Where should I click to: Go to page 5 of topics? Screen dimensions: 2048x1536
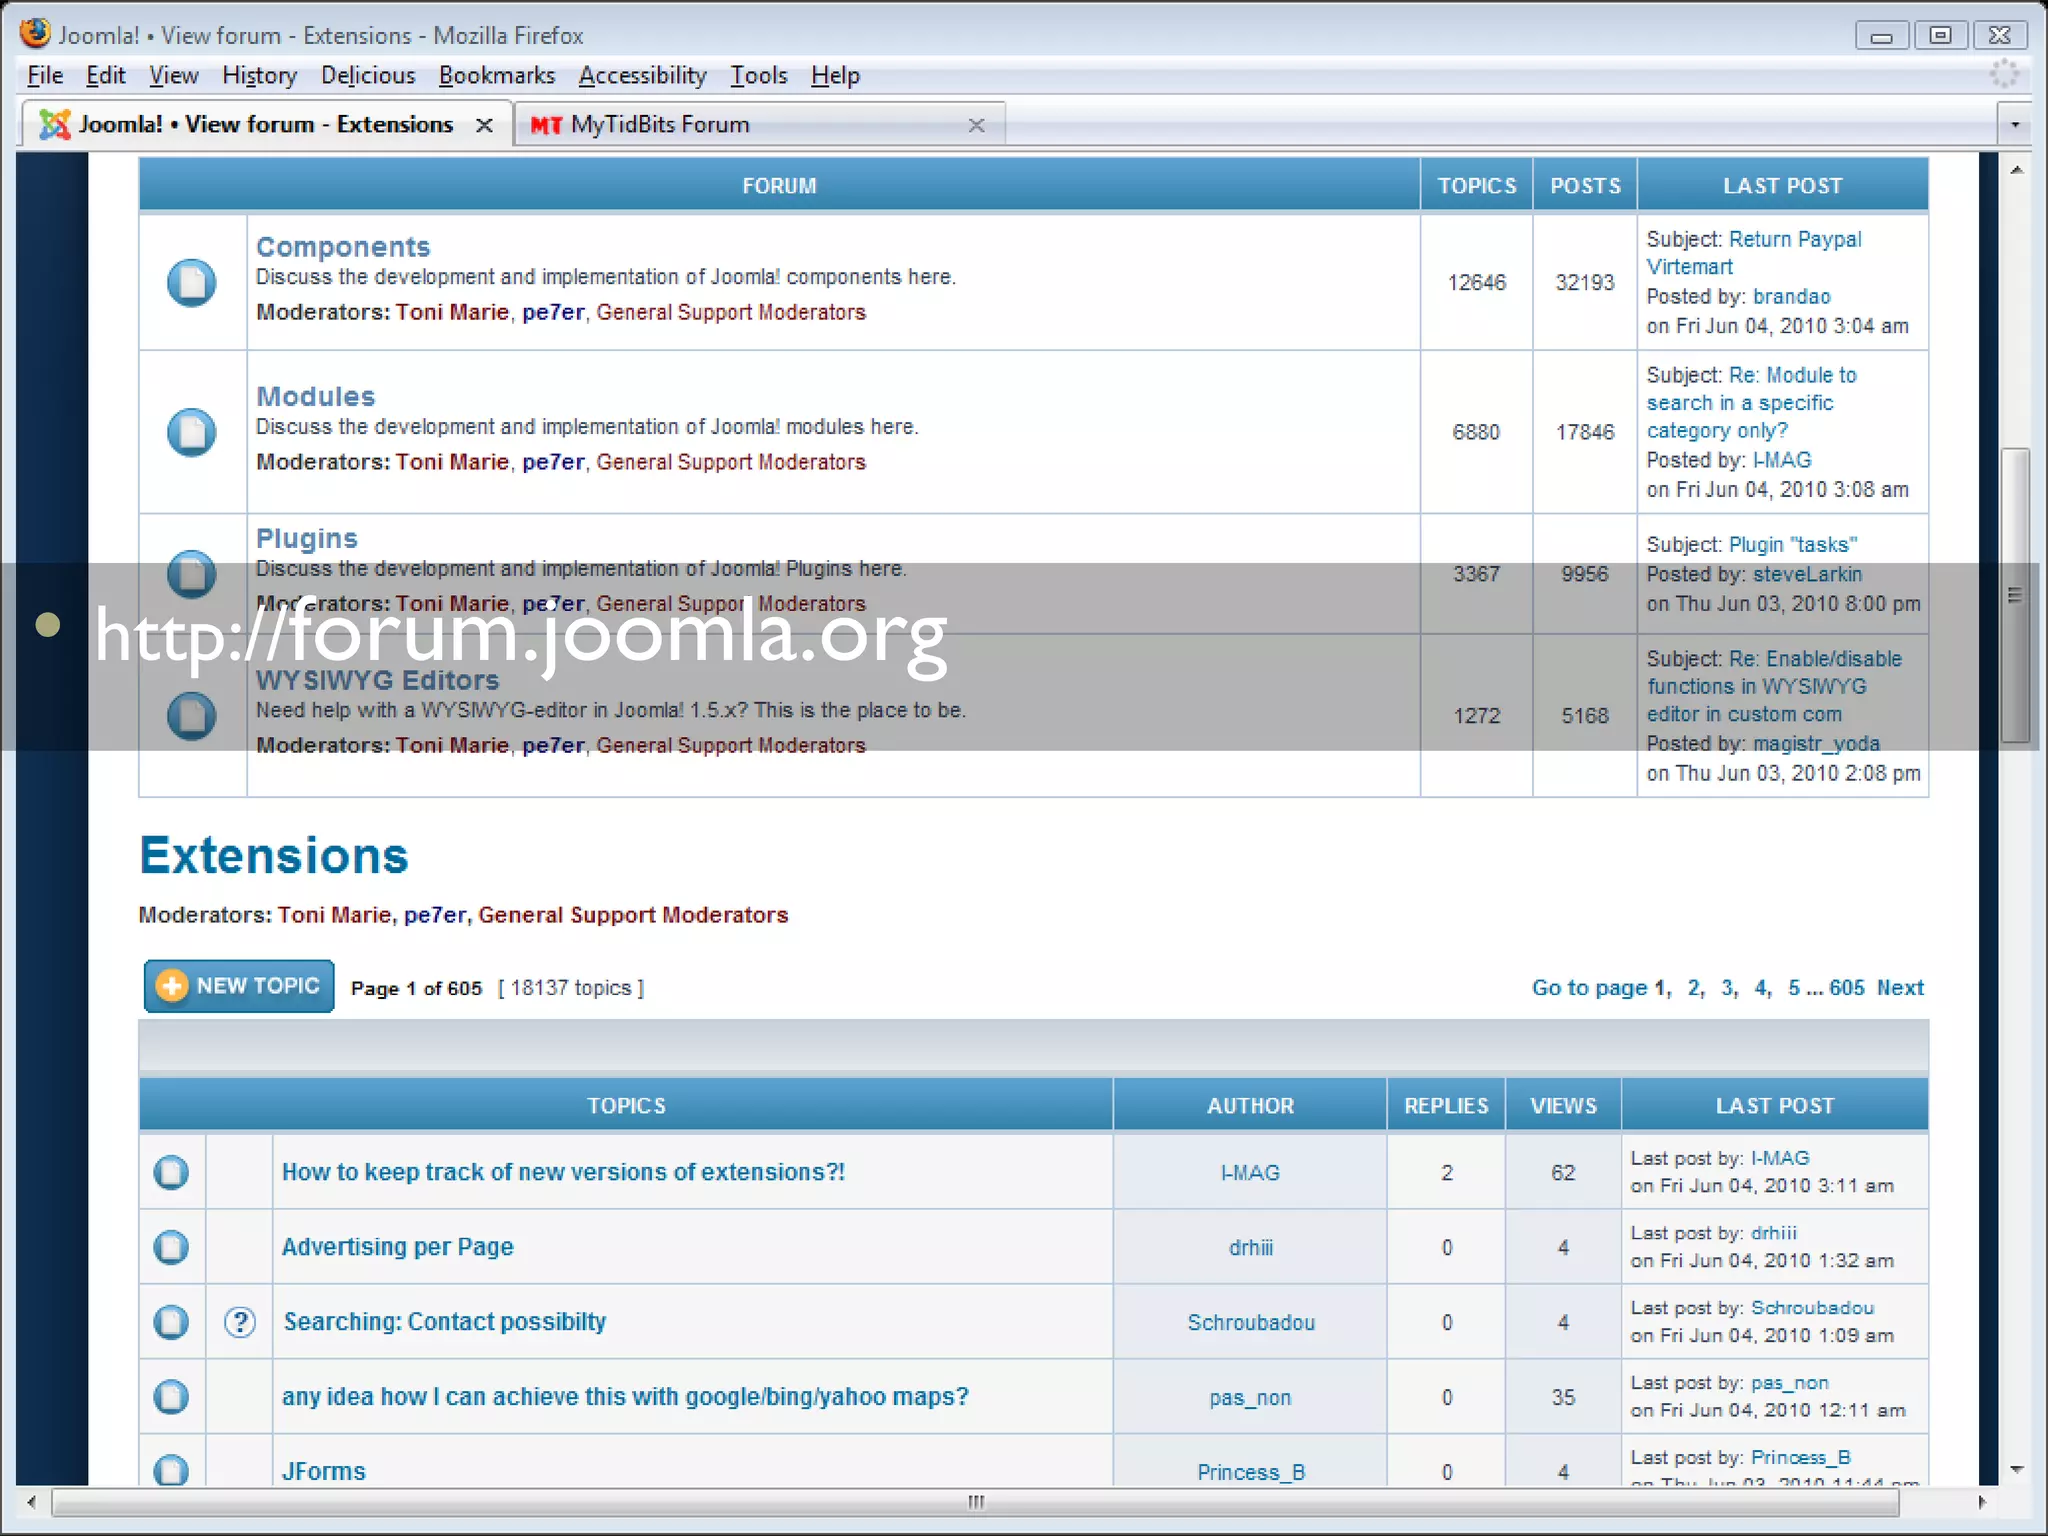tap(1794, 988)
